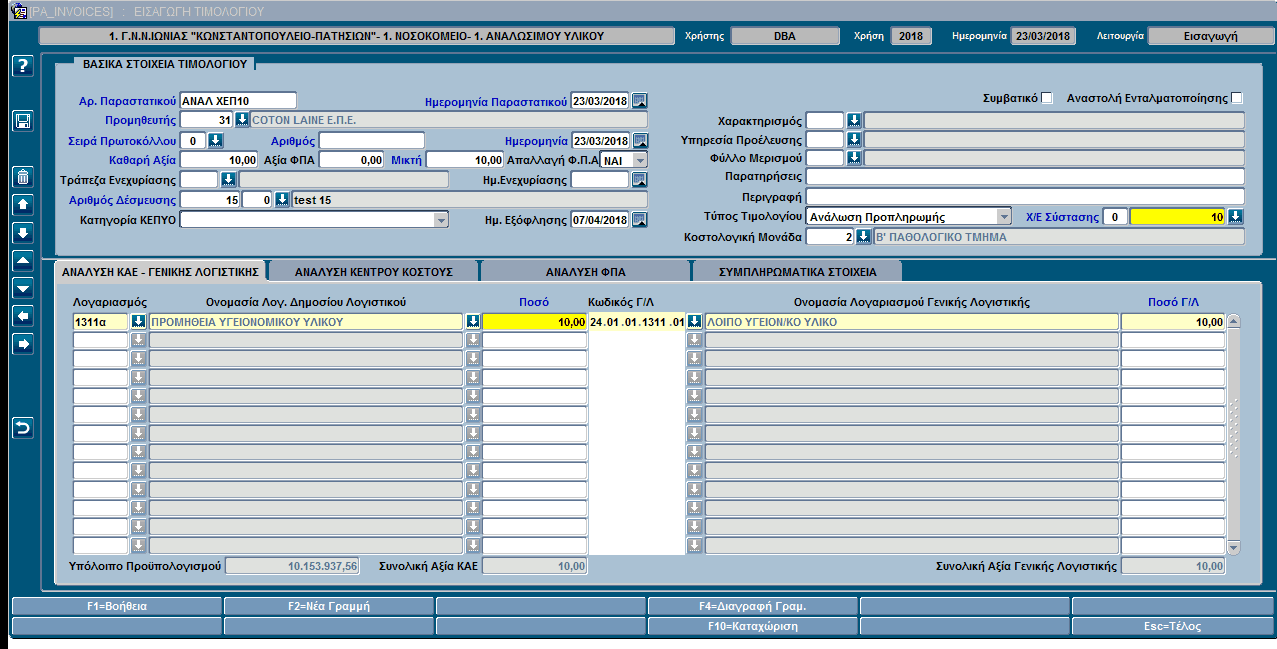
Task: Switch to ΑΝΑΛΥΣΗ ΦΠΑ tab
Action: (x=587, y=271)
